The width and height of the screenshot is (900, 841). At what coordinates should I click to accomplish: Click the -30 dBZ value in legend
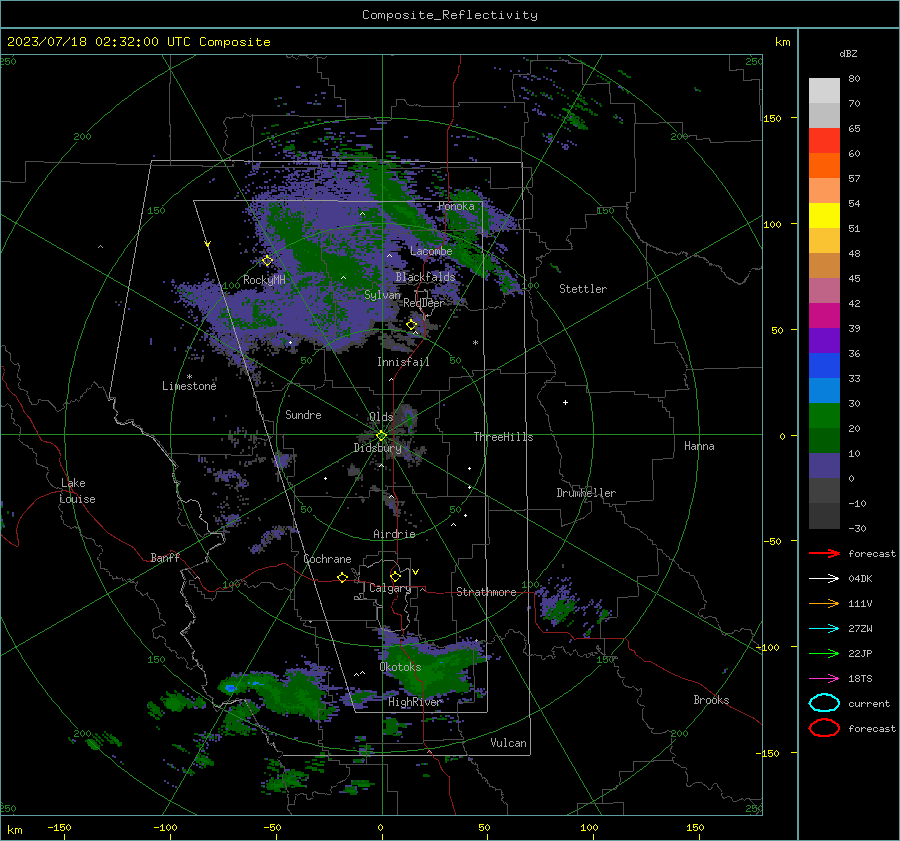pyautogui.click(x=857, y=528)
